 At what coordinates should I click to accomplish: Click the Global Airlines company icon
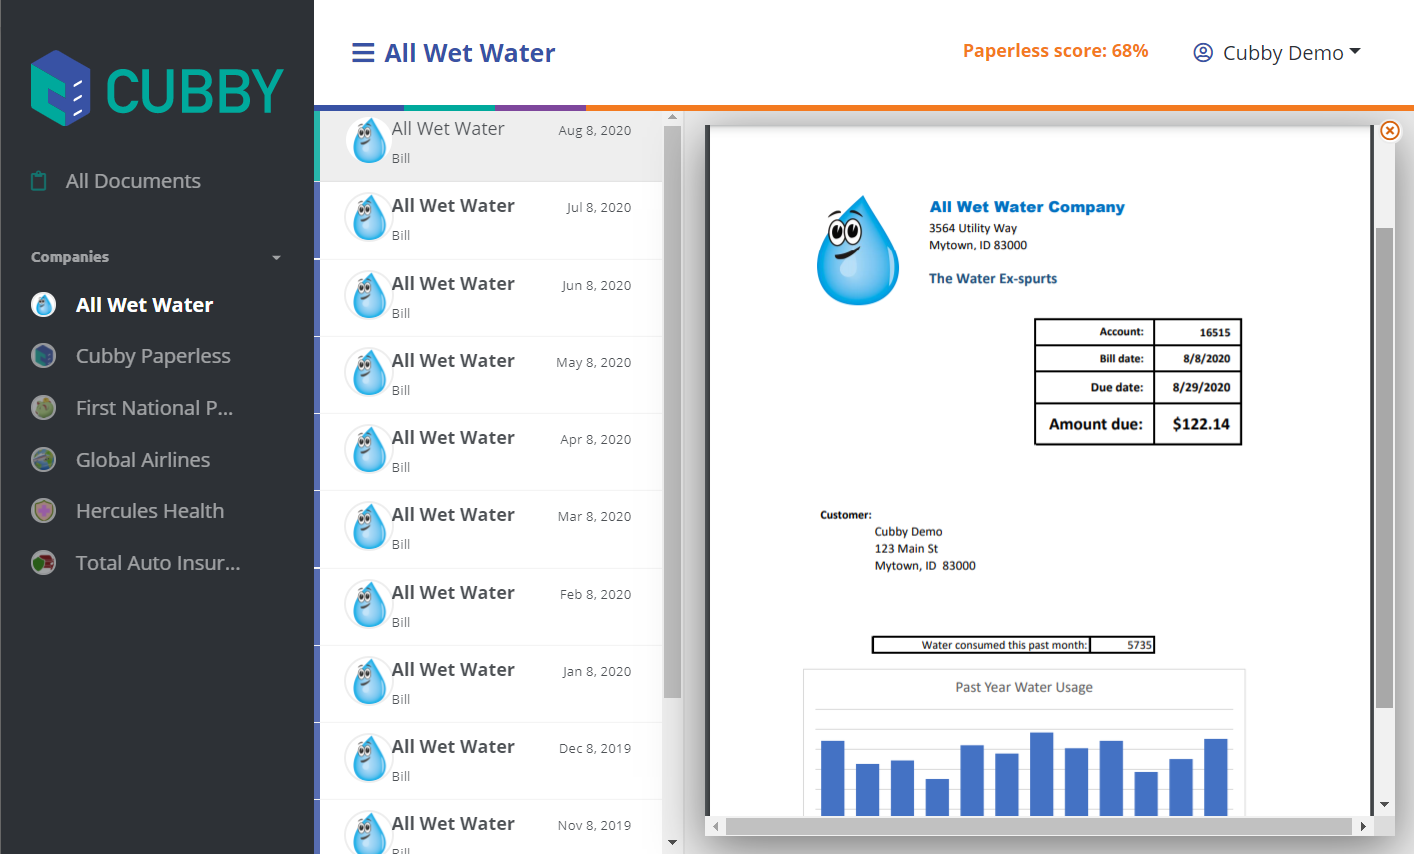point(43,460)
